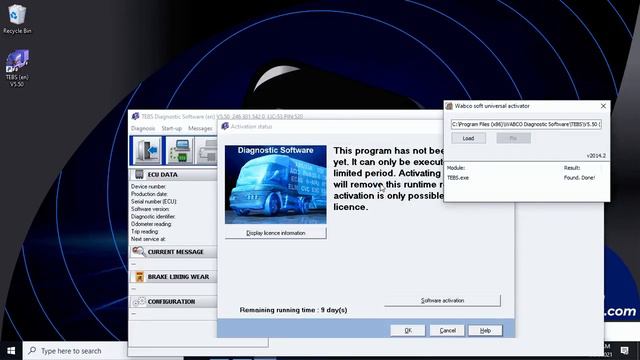Select the TEBS (en) V5.50 desktop shortcut

17,68
